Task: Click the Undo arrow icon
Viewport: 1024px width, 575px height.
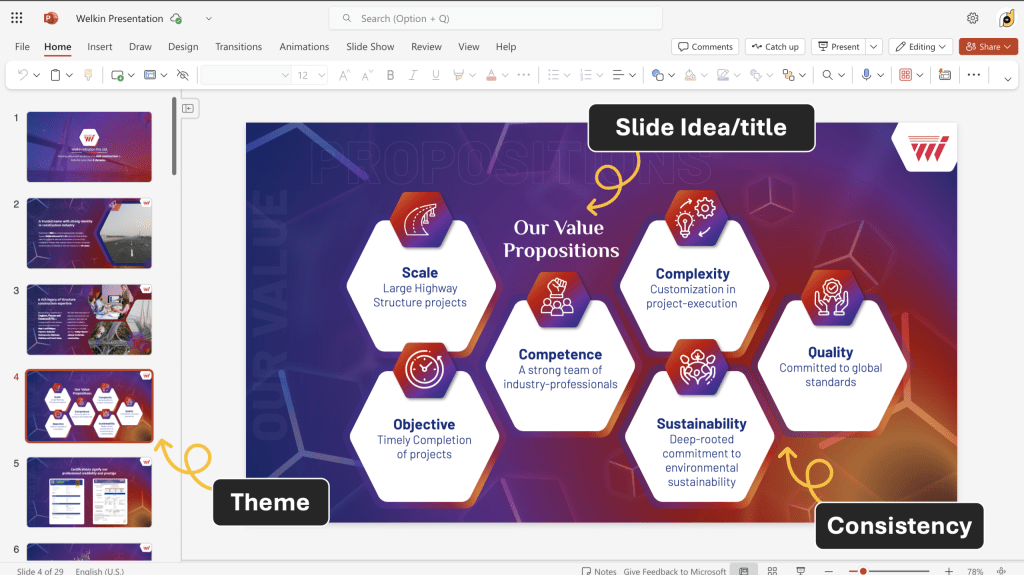Action: (x=23, y=75)
